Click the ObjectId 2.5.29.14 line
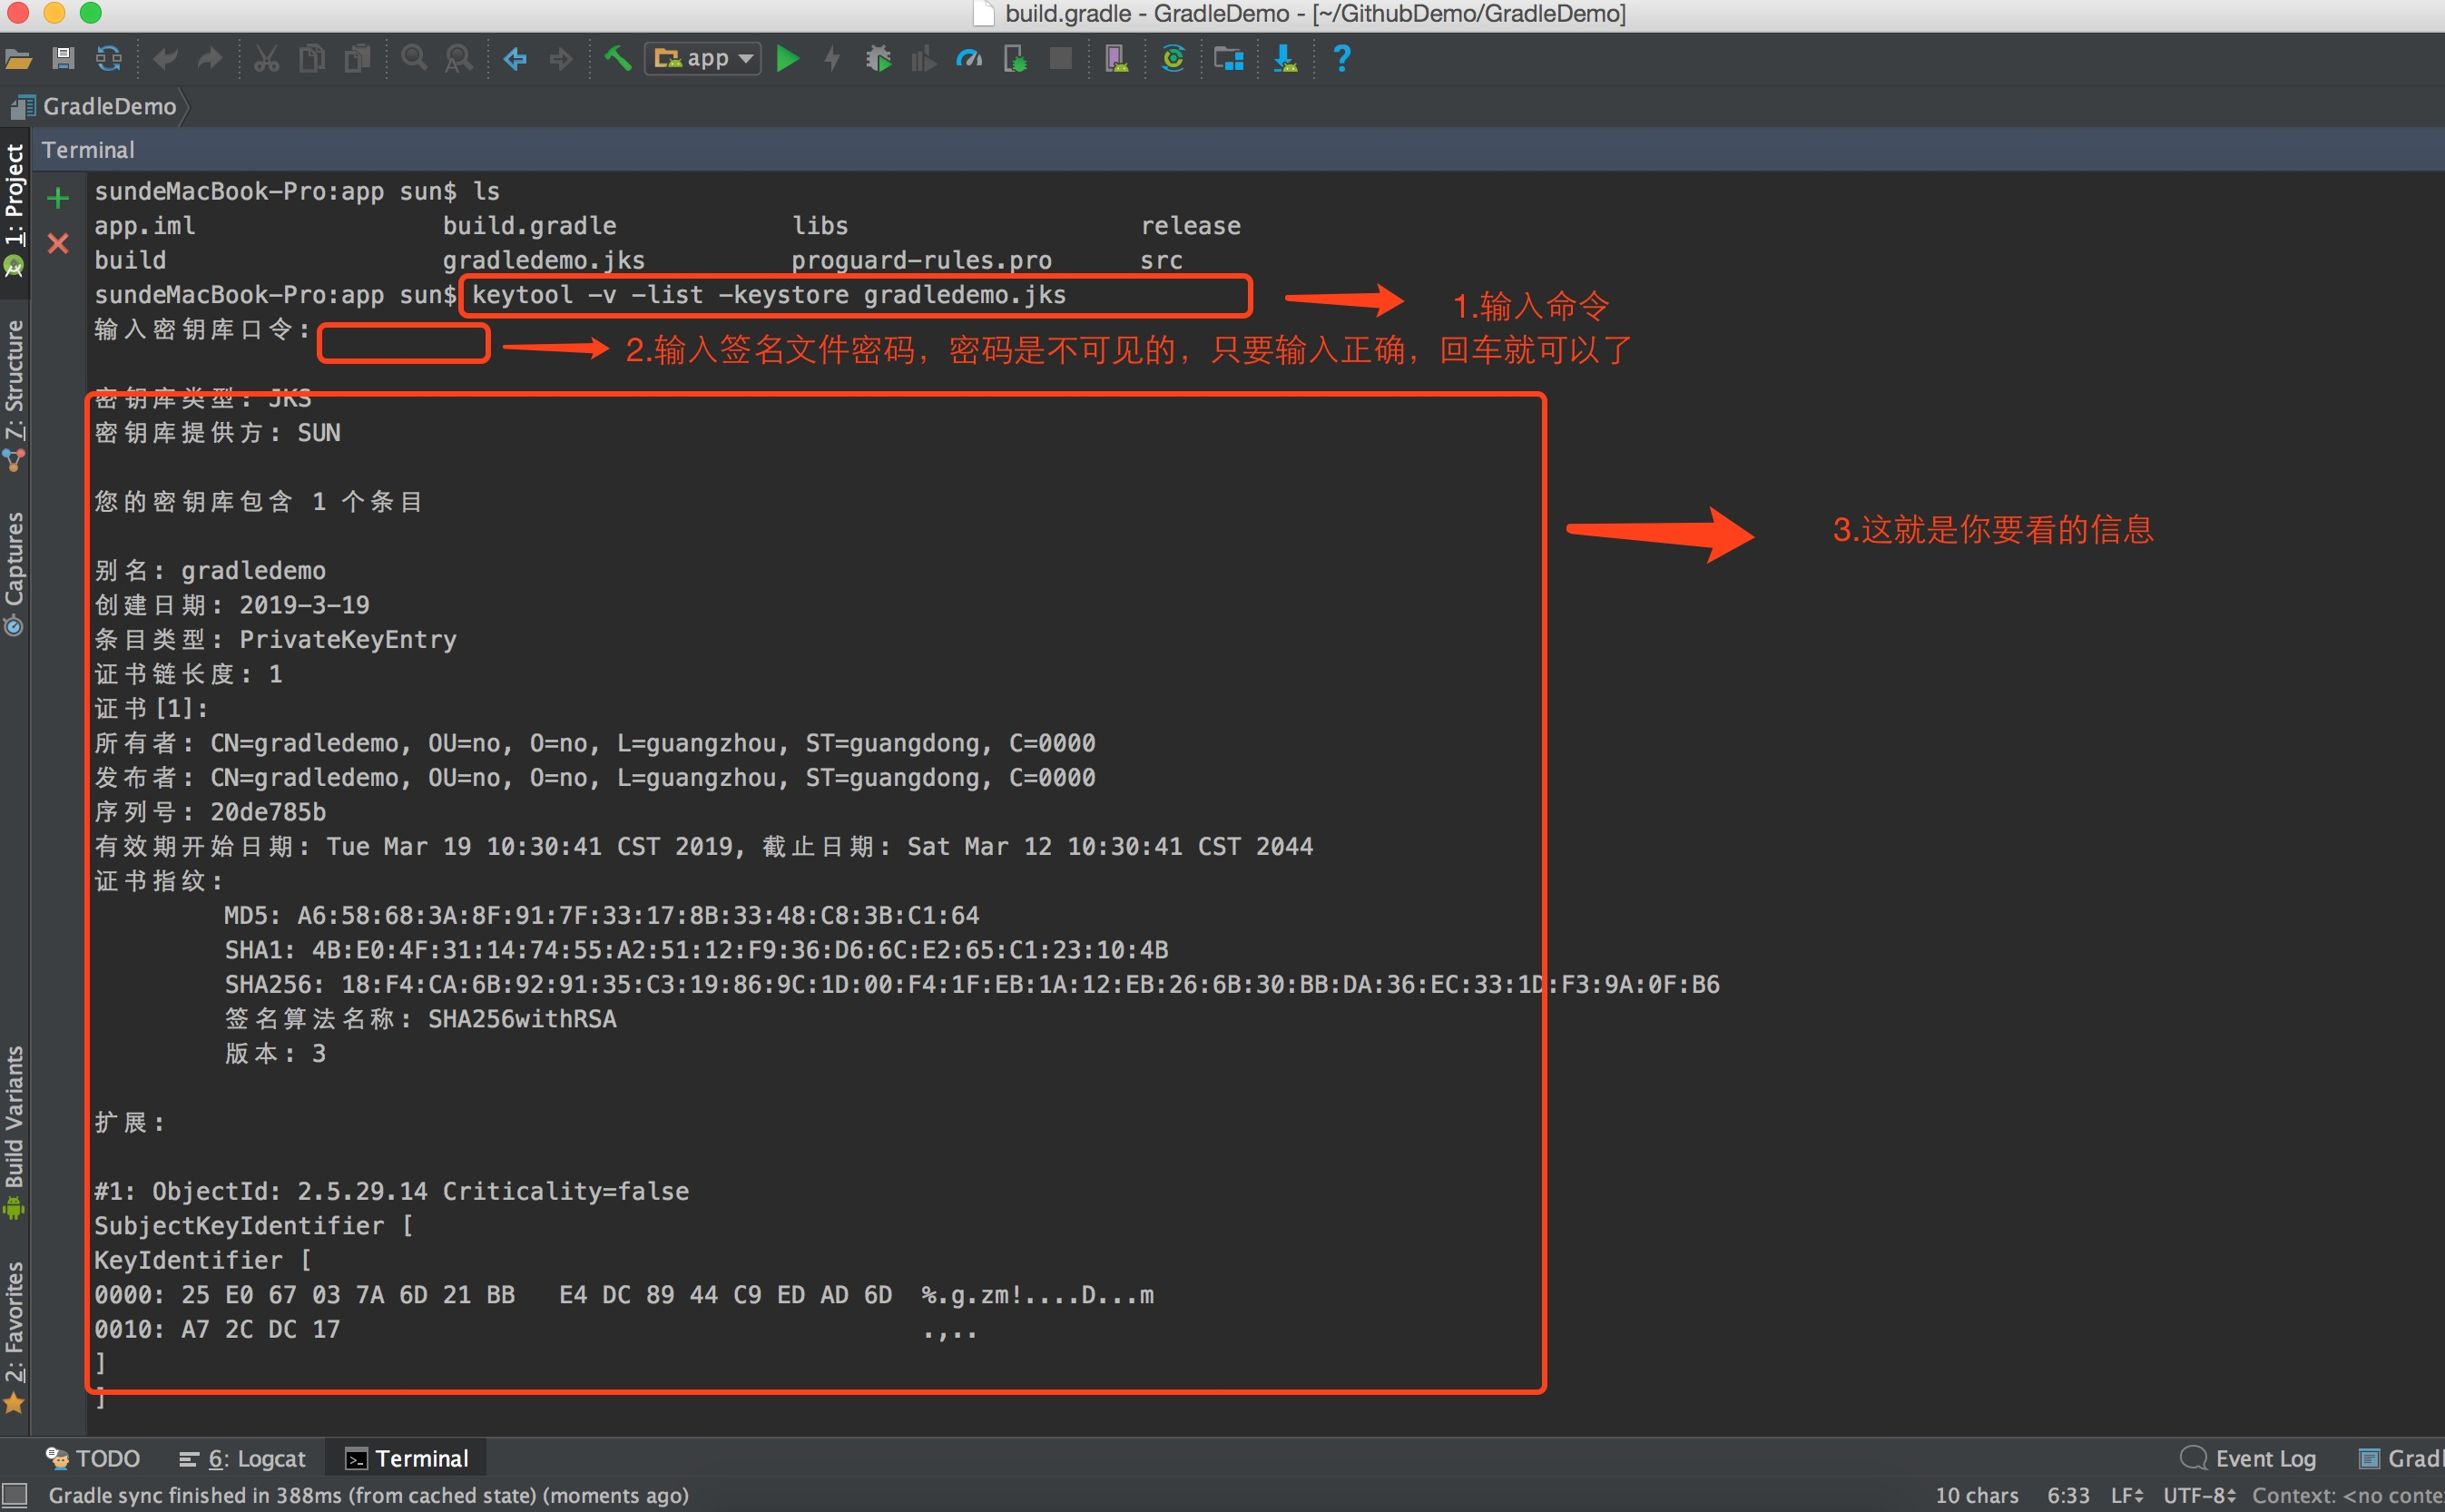Viewport: 2445px width, 1512px height. pyautogui.click(x=391, y=1191)
